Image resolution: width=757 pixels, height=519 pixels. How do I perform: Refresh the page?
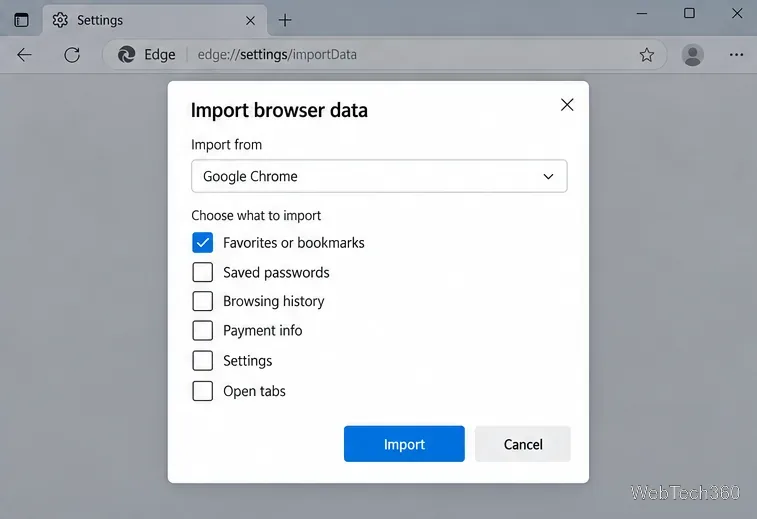72,55
